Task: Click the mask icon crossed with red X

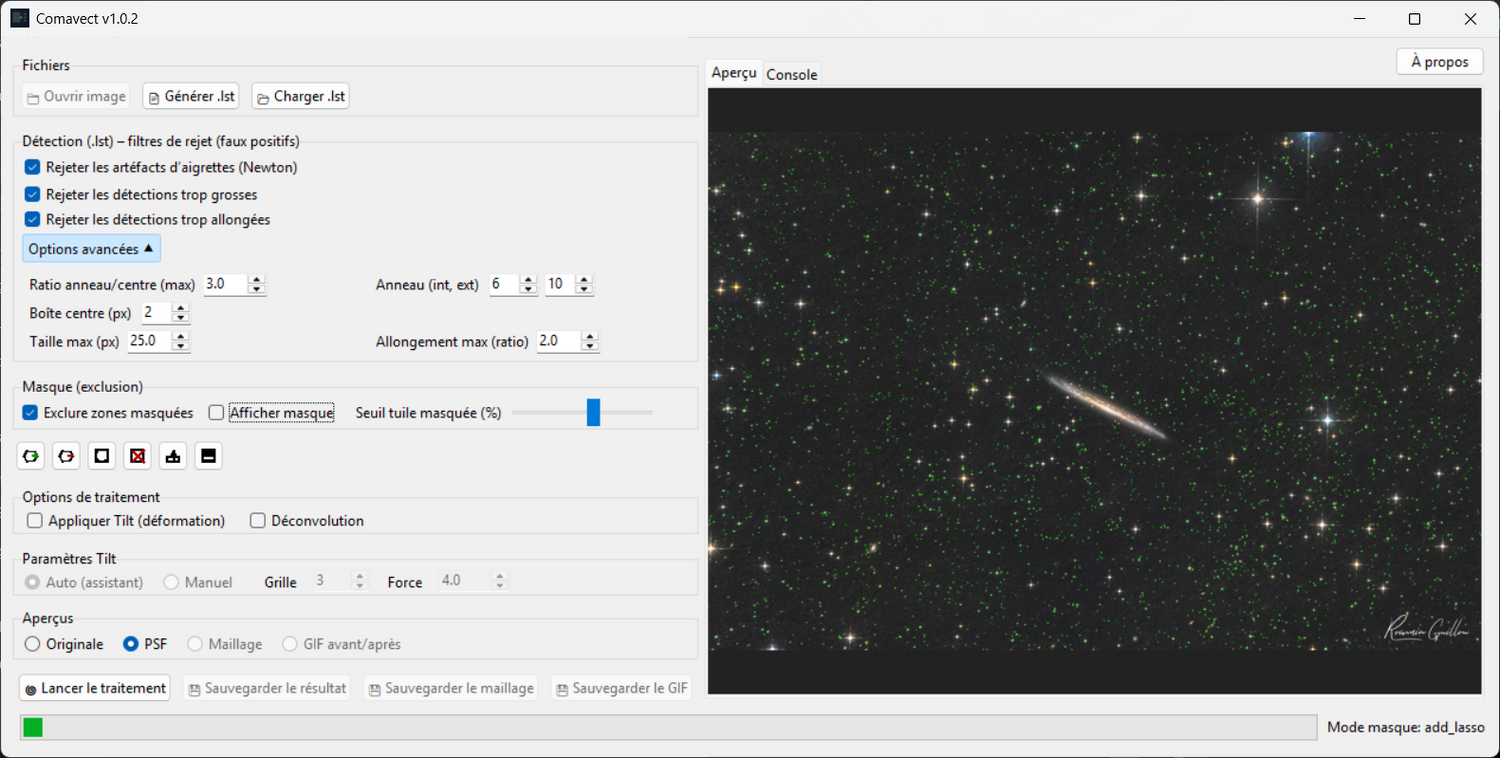Action: click(x=138, y=456)
